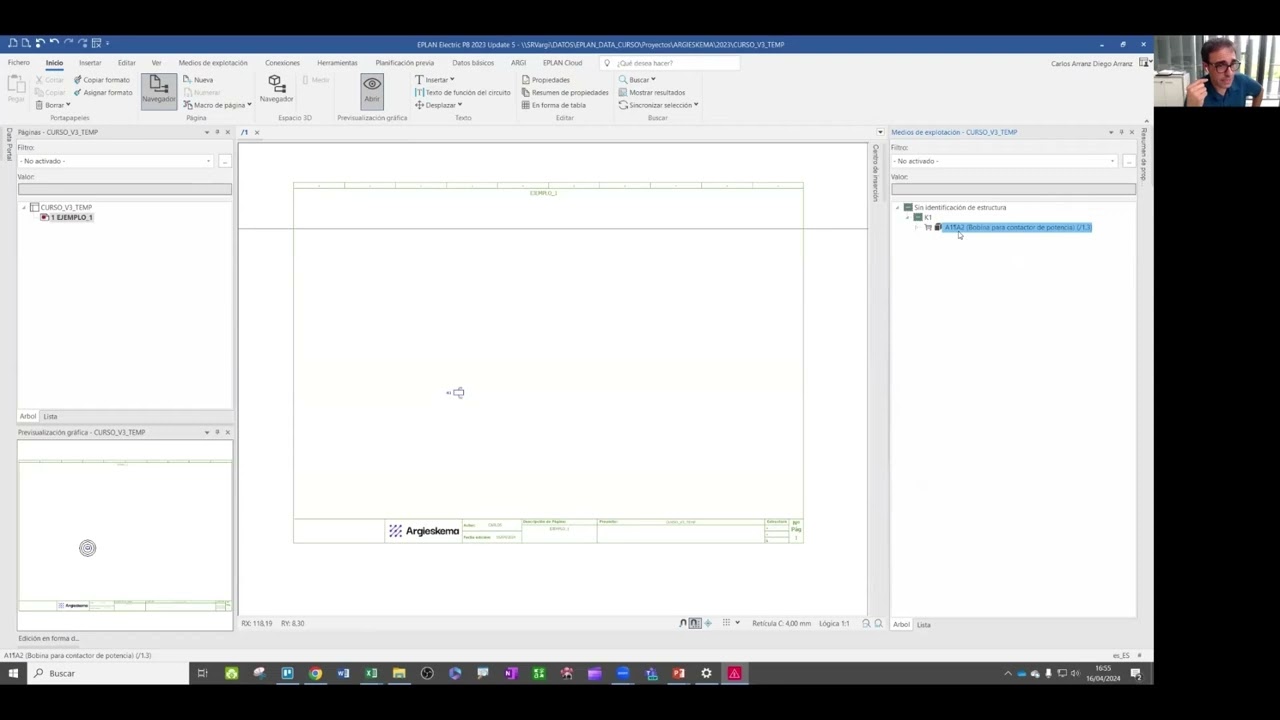Open the Espacio 3D Navegador
This screenshot has height=720, width=1280.
pyautogui.click(x=276, y=89)
